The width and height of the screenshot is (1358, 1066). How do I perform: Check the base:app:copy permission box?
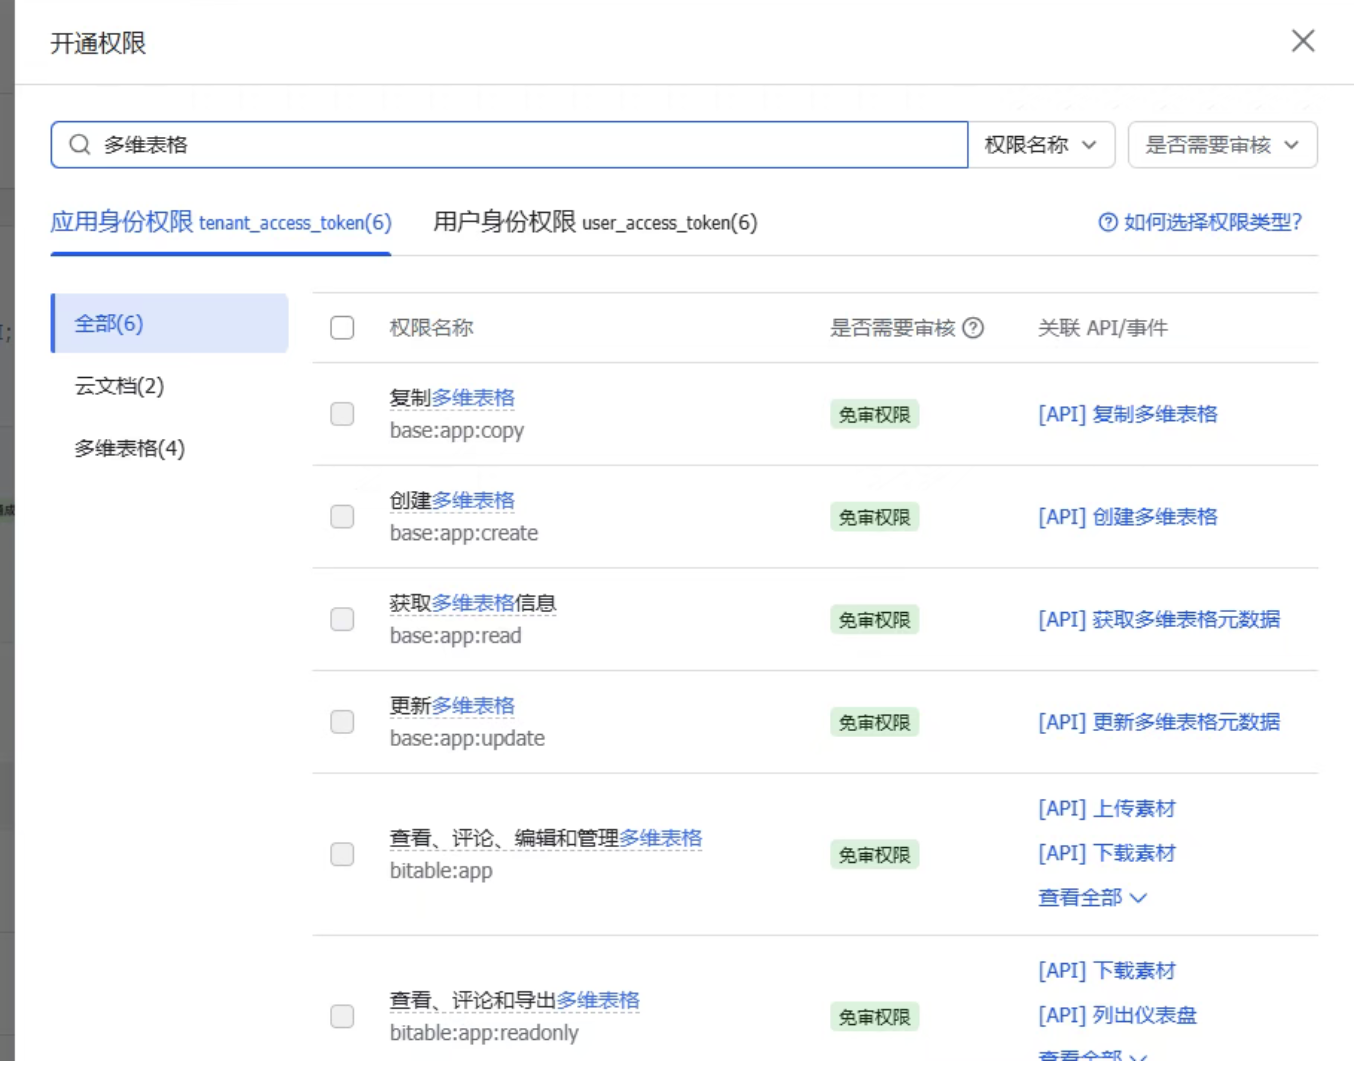tap(342, 414)
